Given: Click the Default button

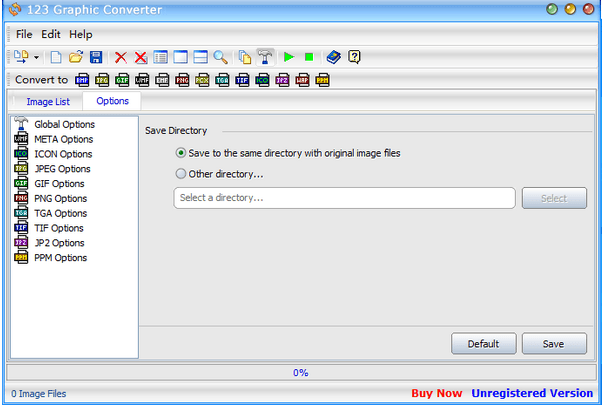Looking at the screenshot, I should pyautogui.click(x=484, y=344).
